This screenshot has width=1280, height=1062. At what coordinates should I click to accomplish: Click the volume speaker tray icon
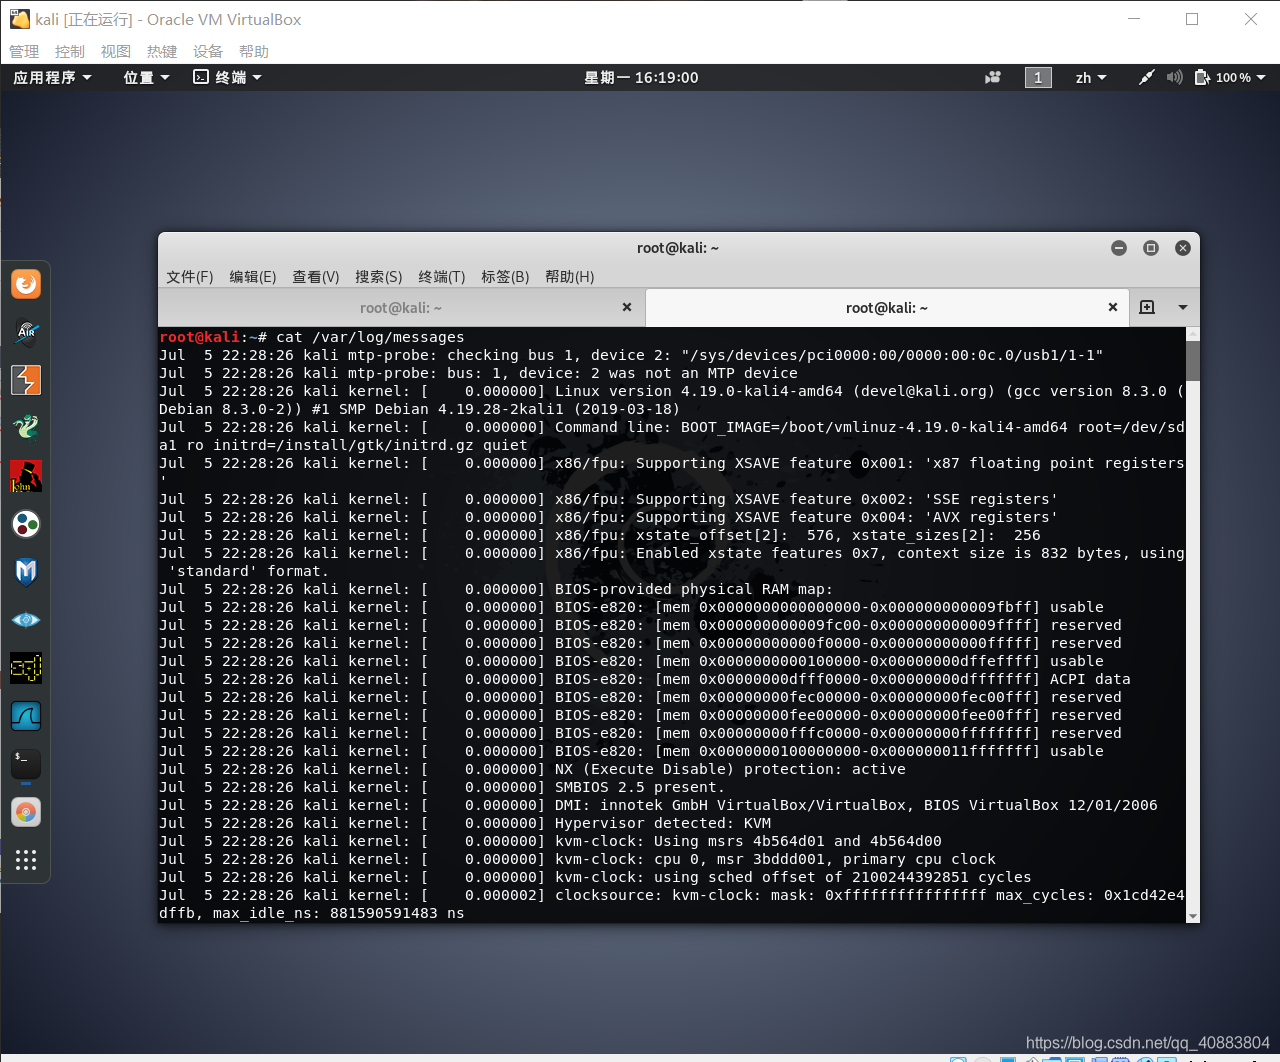(1175, 77)
